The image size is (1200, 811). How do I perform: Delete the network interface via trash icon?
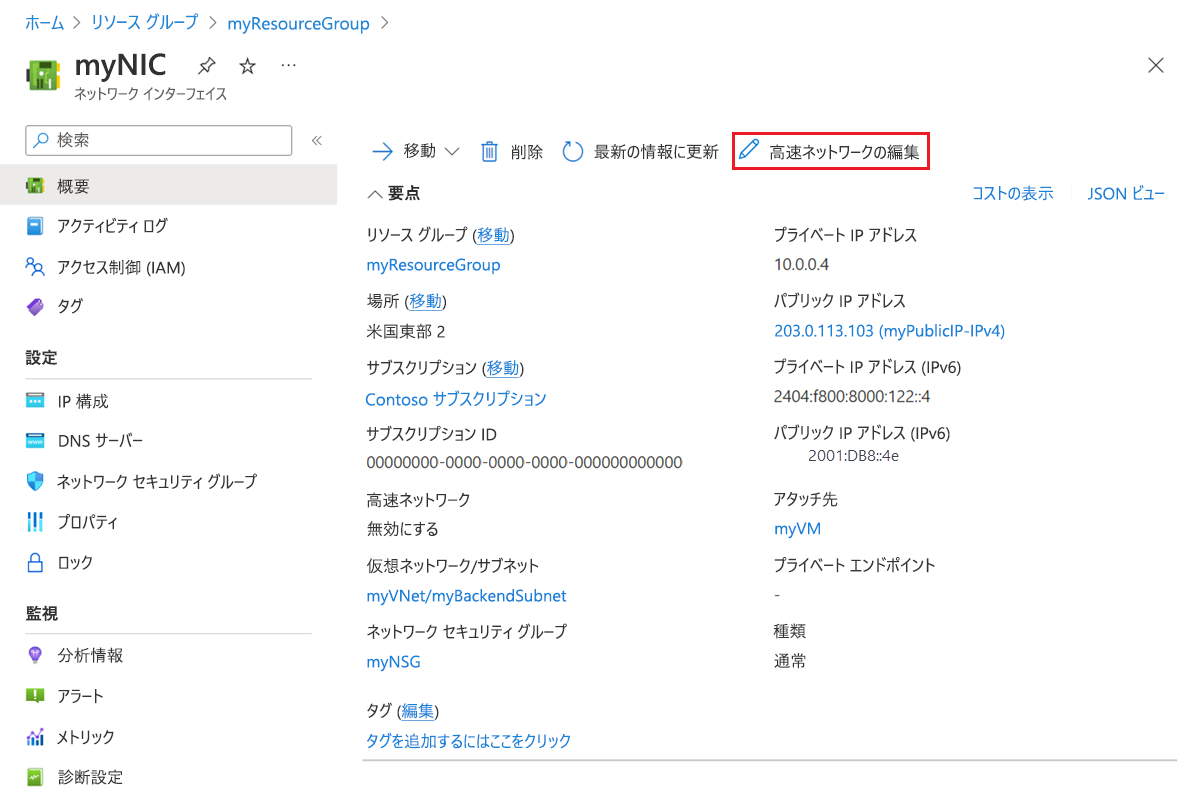(489, 150)
